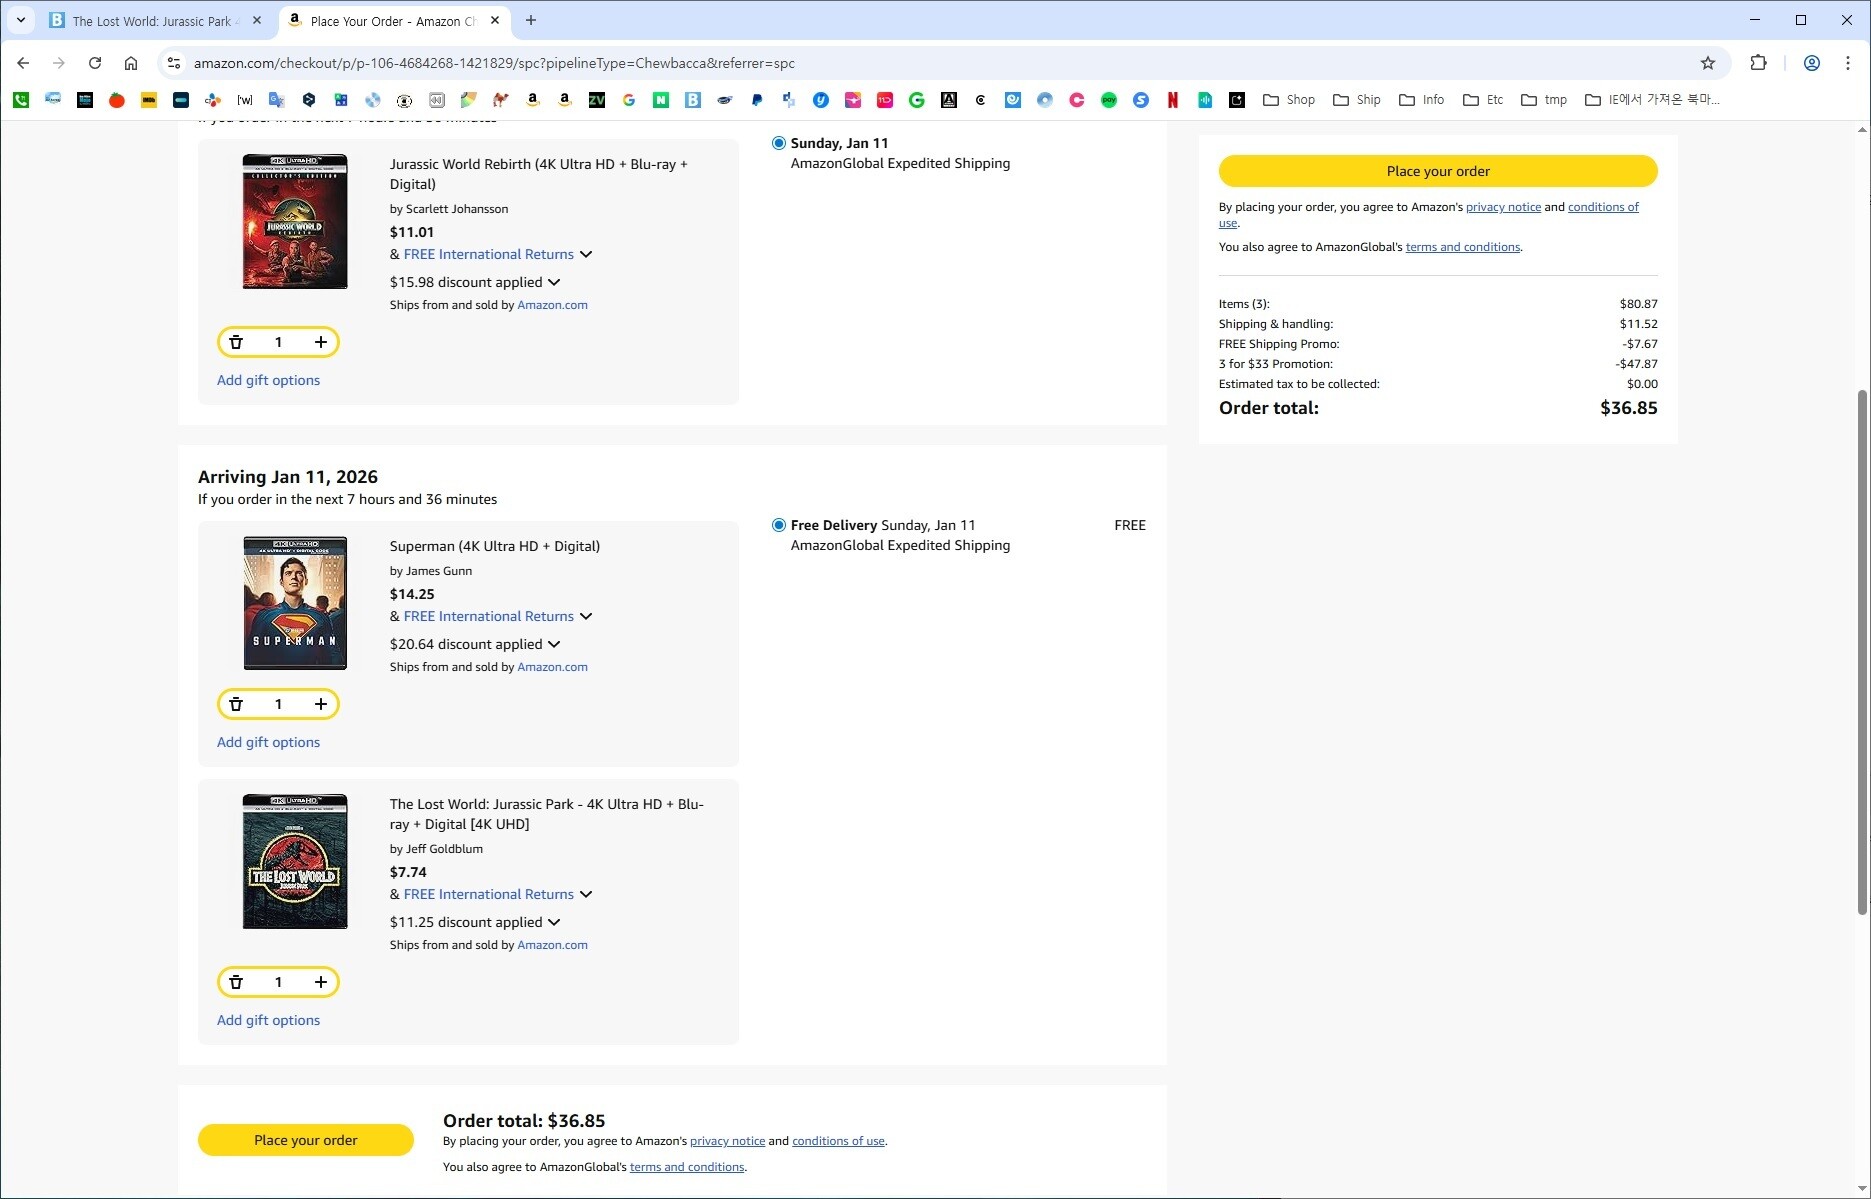
Task: Click the vertical page scrollbar
Action: [x=1861, y=650]
